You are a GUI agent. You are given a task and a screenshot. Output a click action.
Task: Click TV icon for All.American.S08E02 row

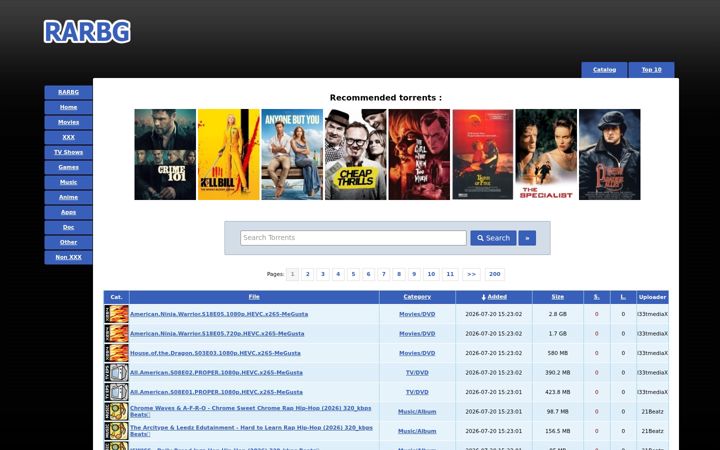pos(117,372)
